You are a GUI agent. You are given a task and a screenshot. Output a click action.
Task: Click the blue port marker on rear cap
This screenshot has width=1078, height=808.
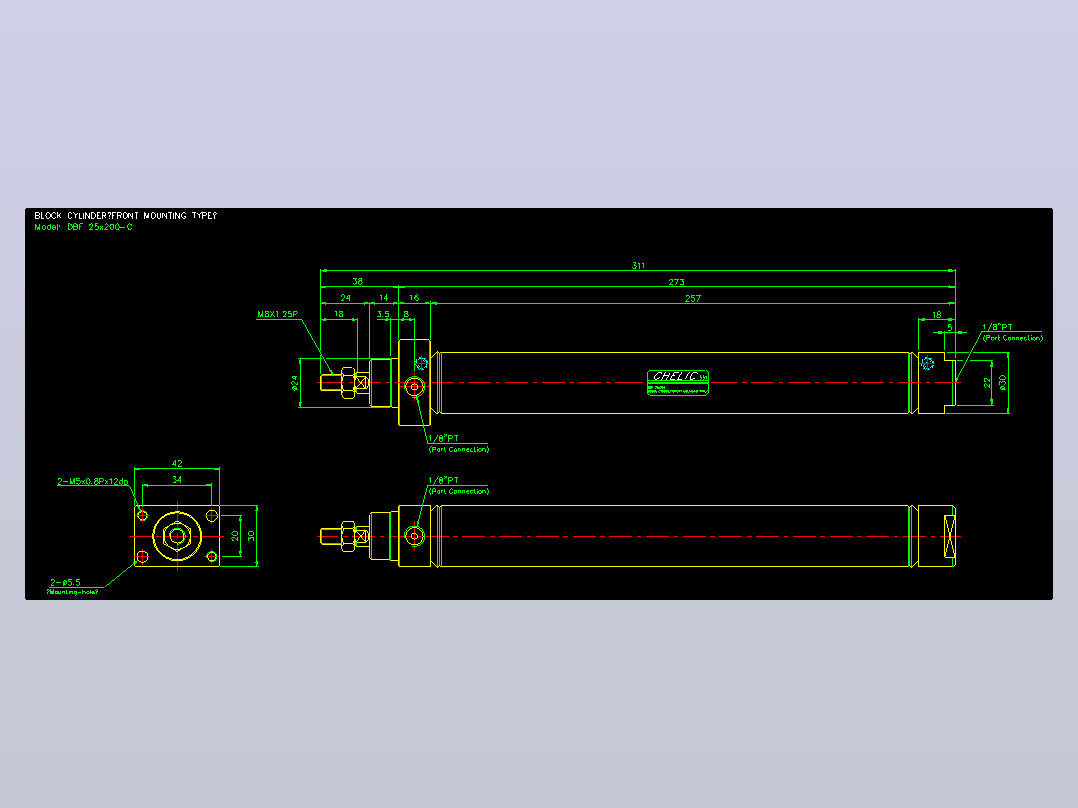tap(927, 363)
